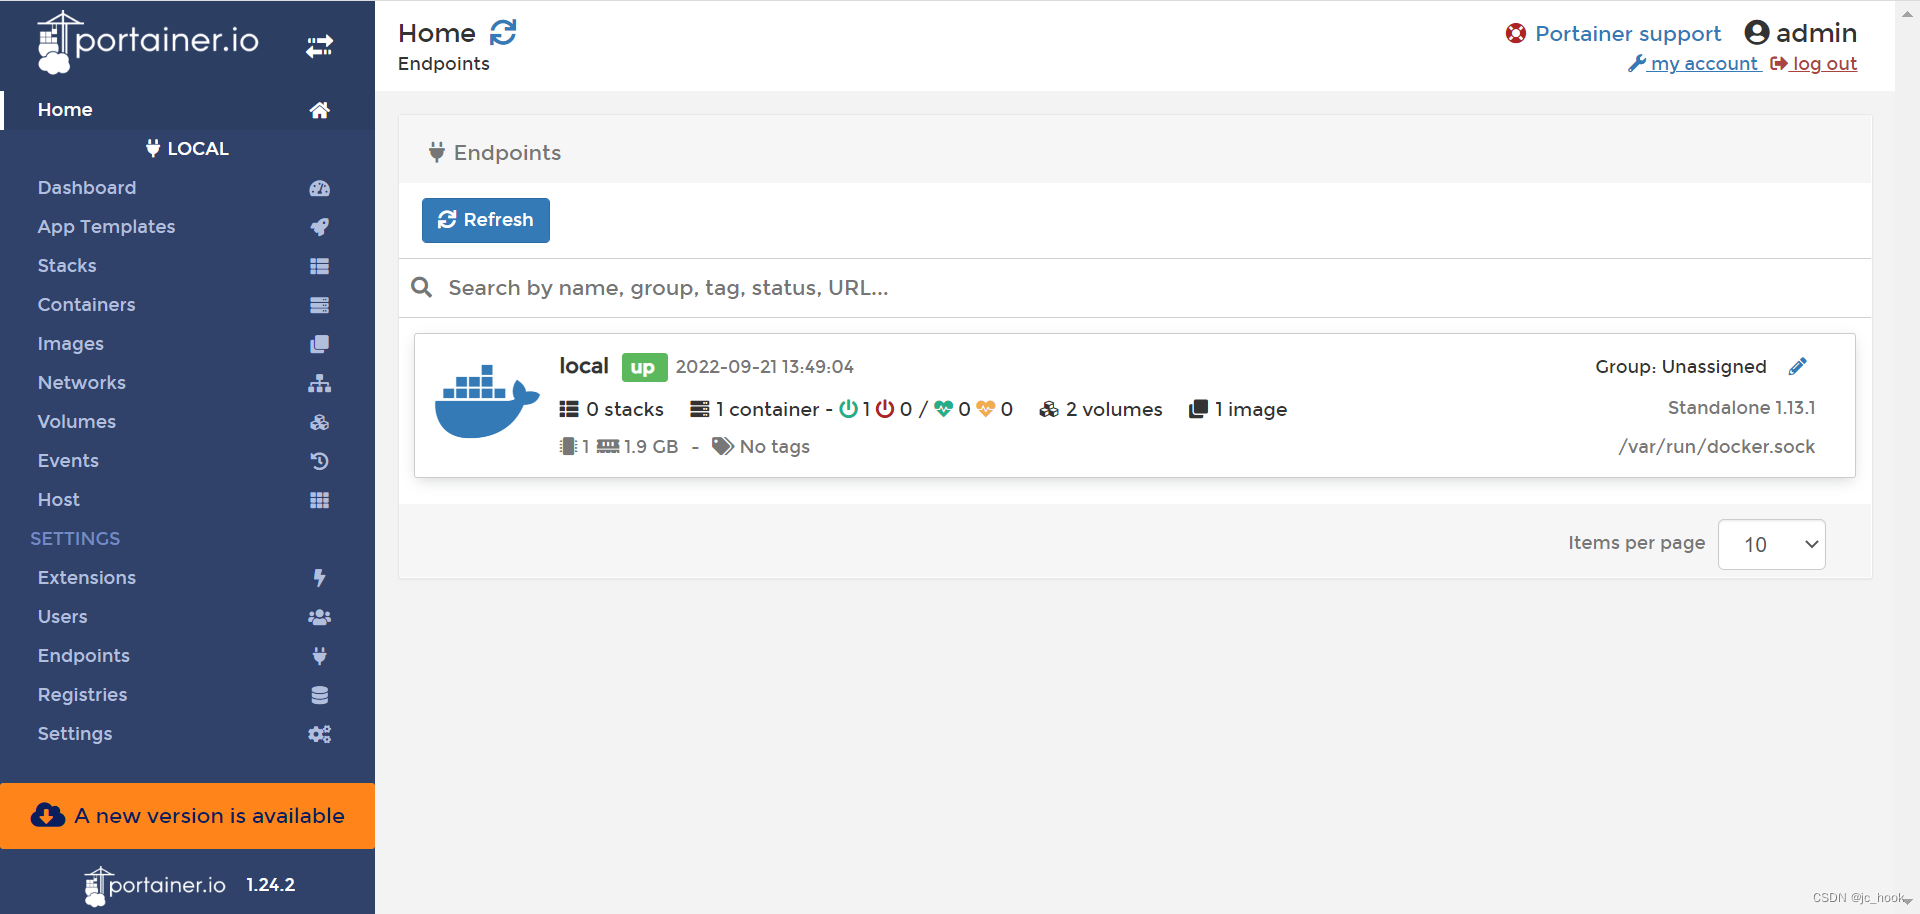This screenshot has width=1920, height=914.
Task: Open the local endpoint name
Action: point(584,366)
